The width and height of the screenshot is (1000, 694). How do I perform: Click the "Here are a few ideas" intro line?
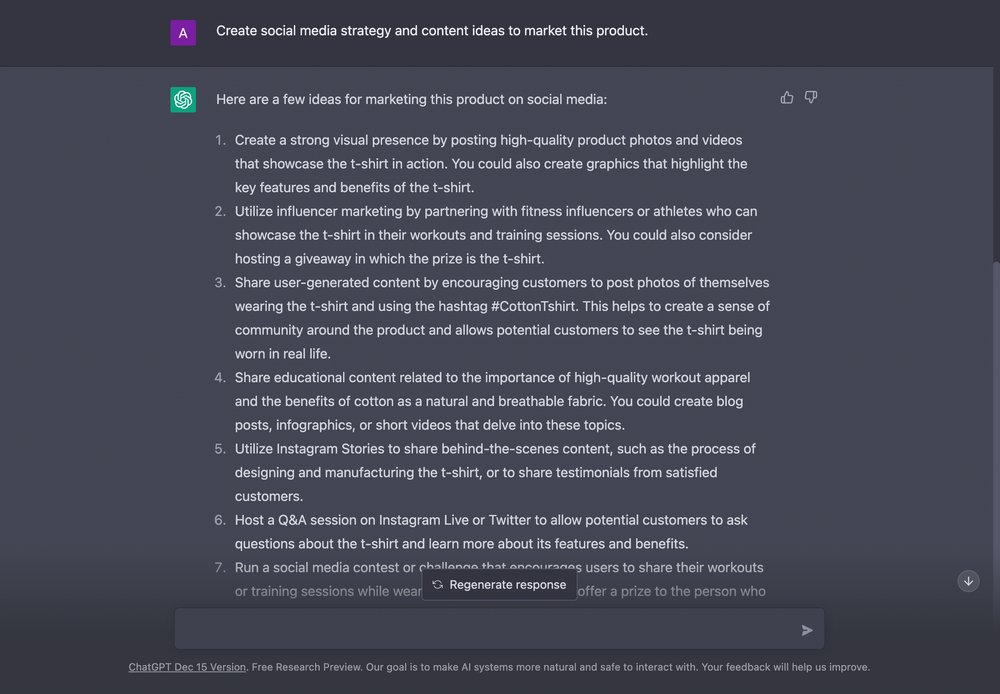(x=411, y=100)
